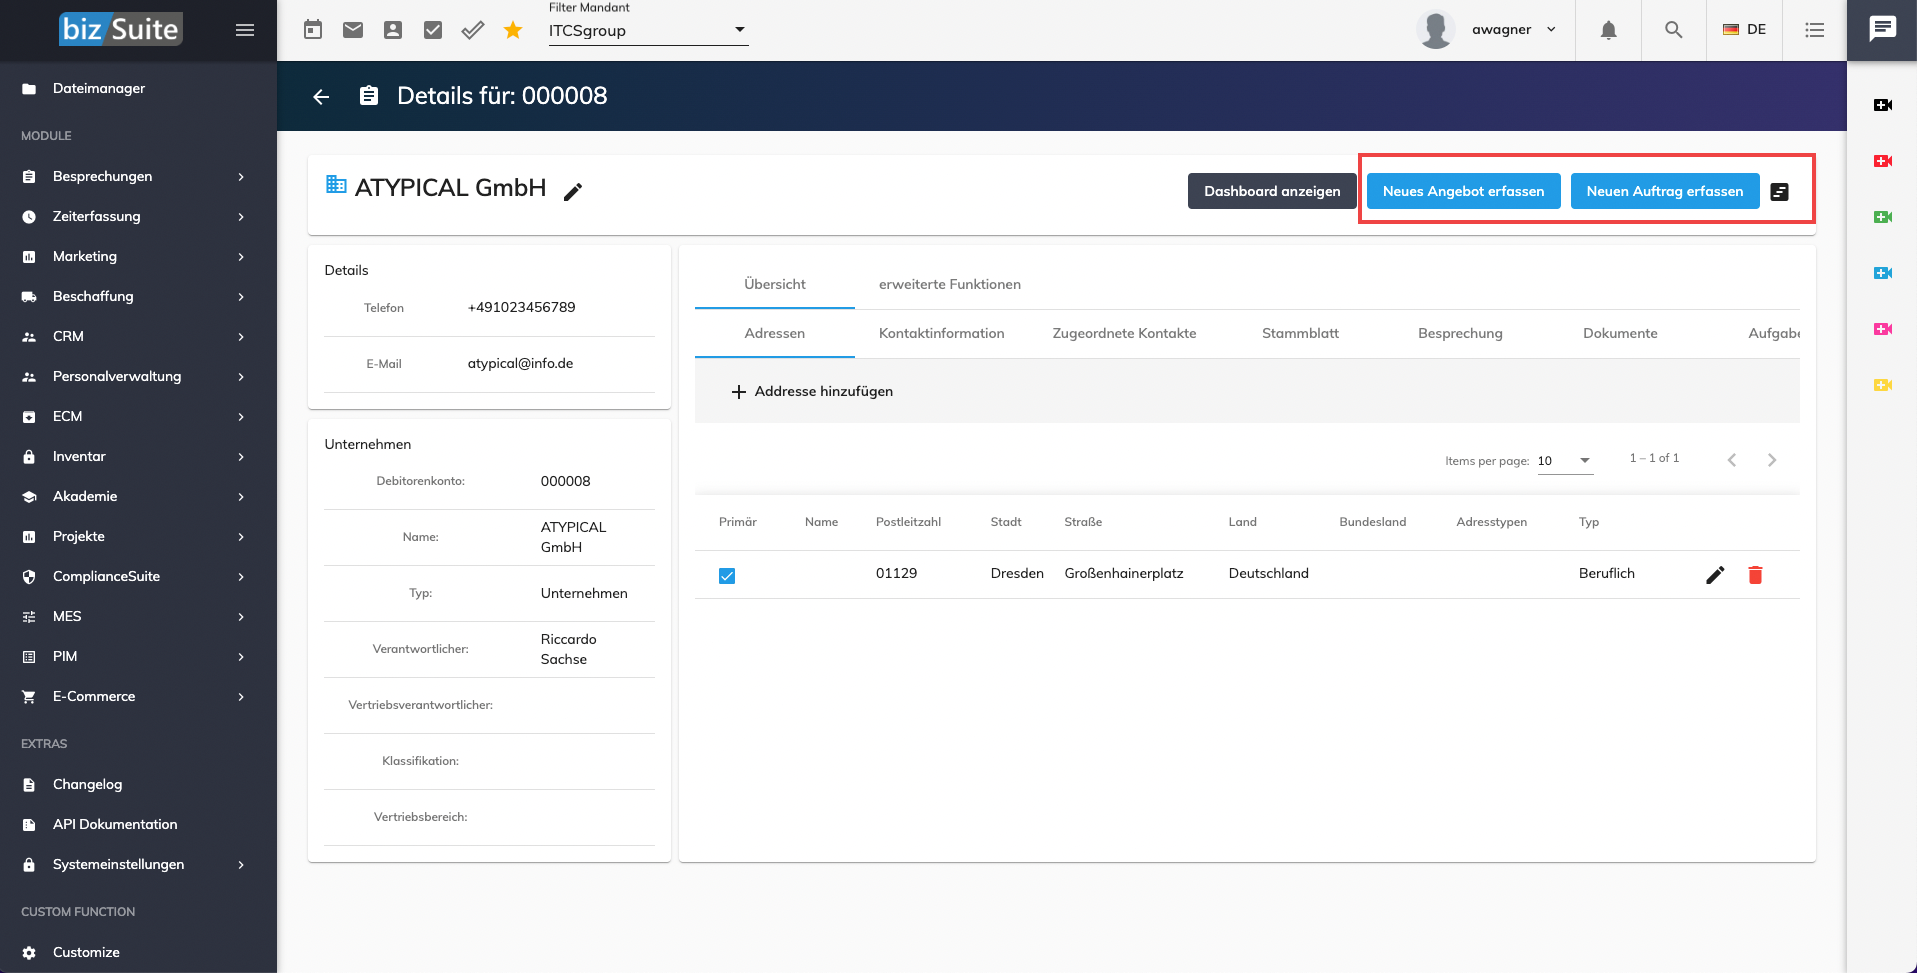Image resolution: width=1917 pixels, height=973 pixels.
Task: Open Customize in sidebar
Action: point(138,952)
